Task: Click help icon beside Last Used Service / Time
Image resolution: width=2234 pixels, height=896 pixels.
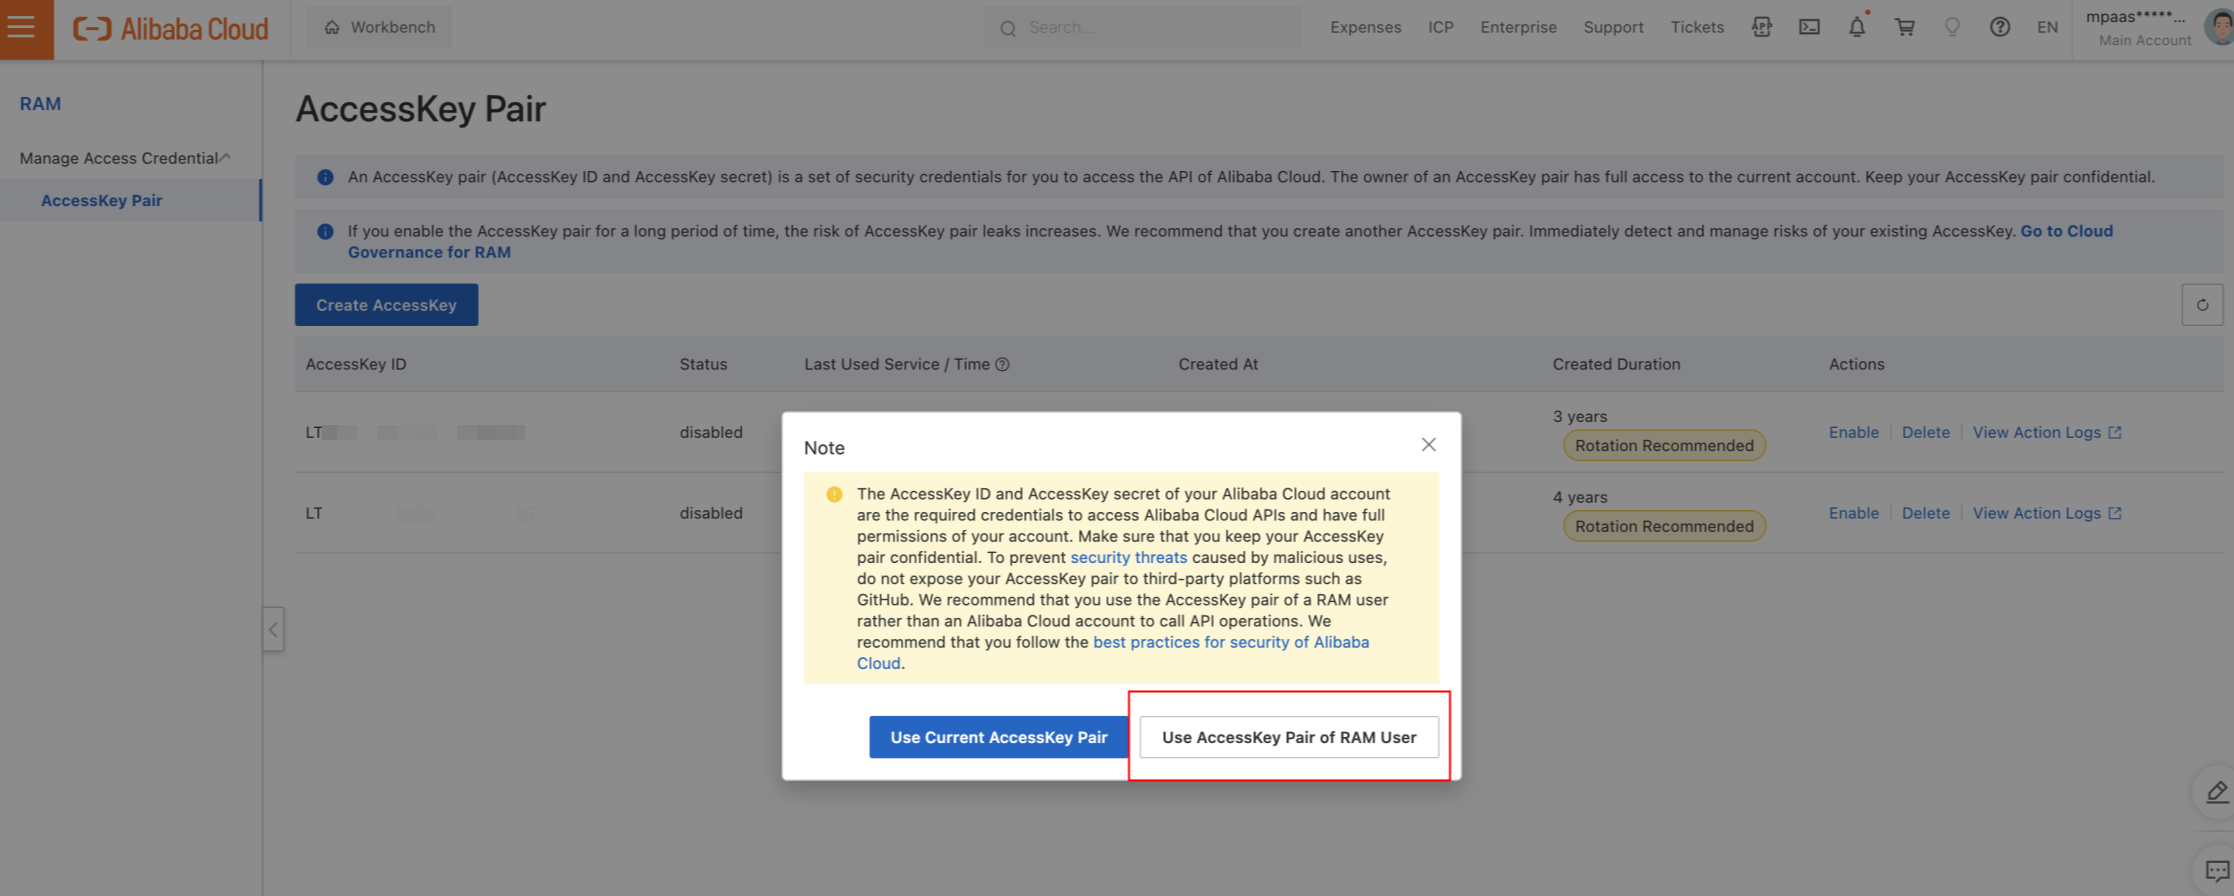Action: [x=1002, y=365]
